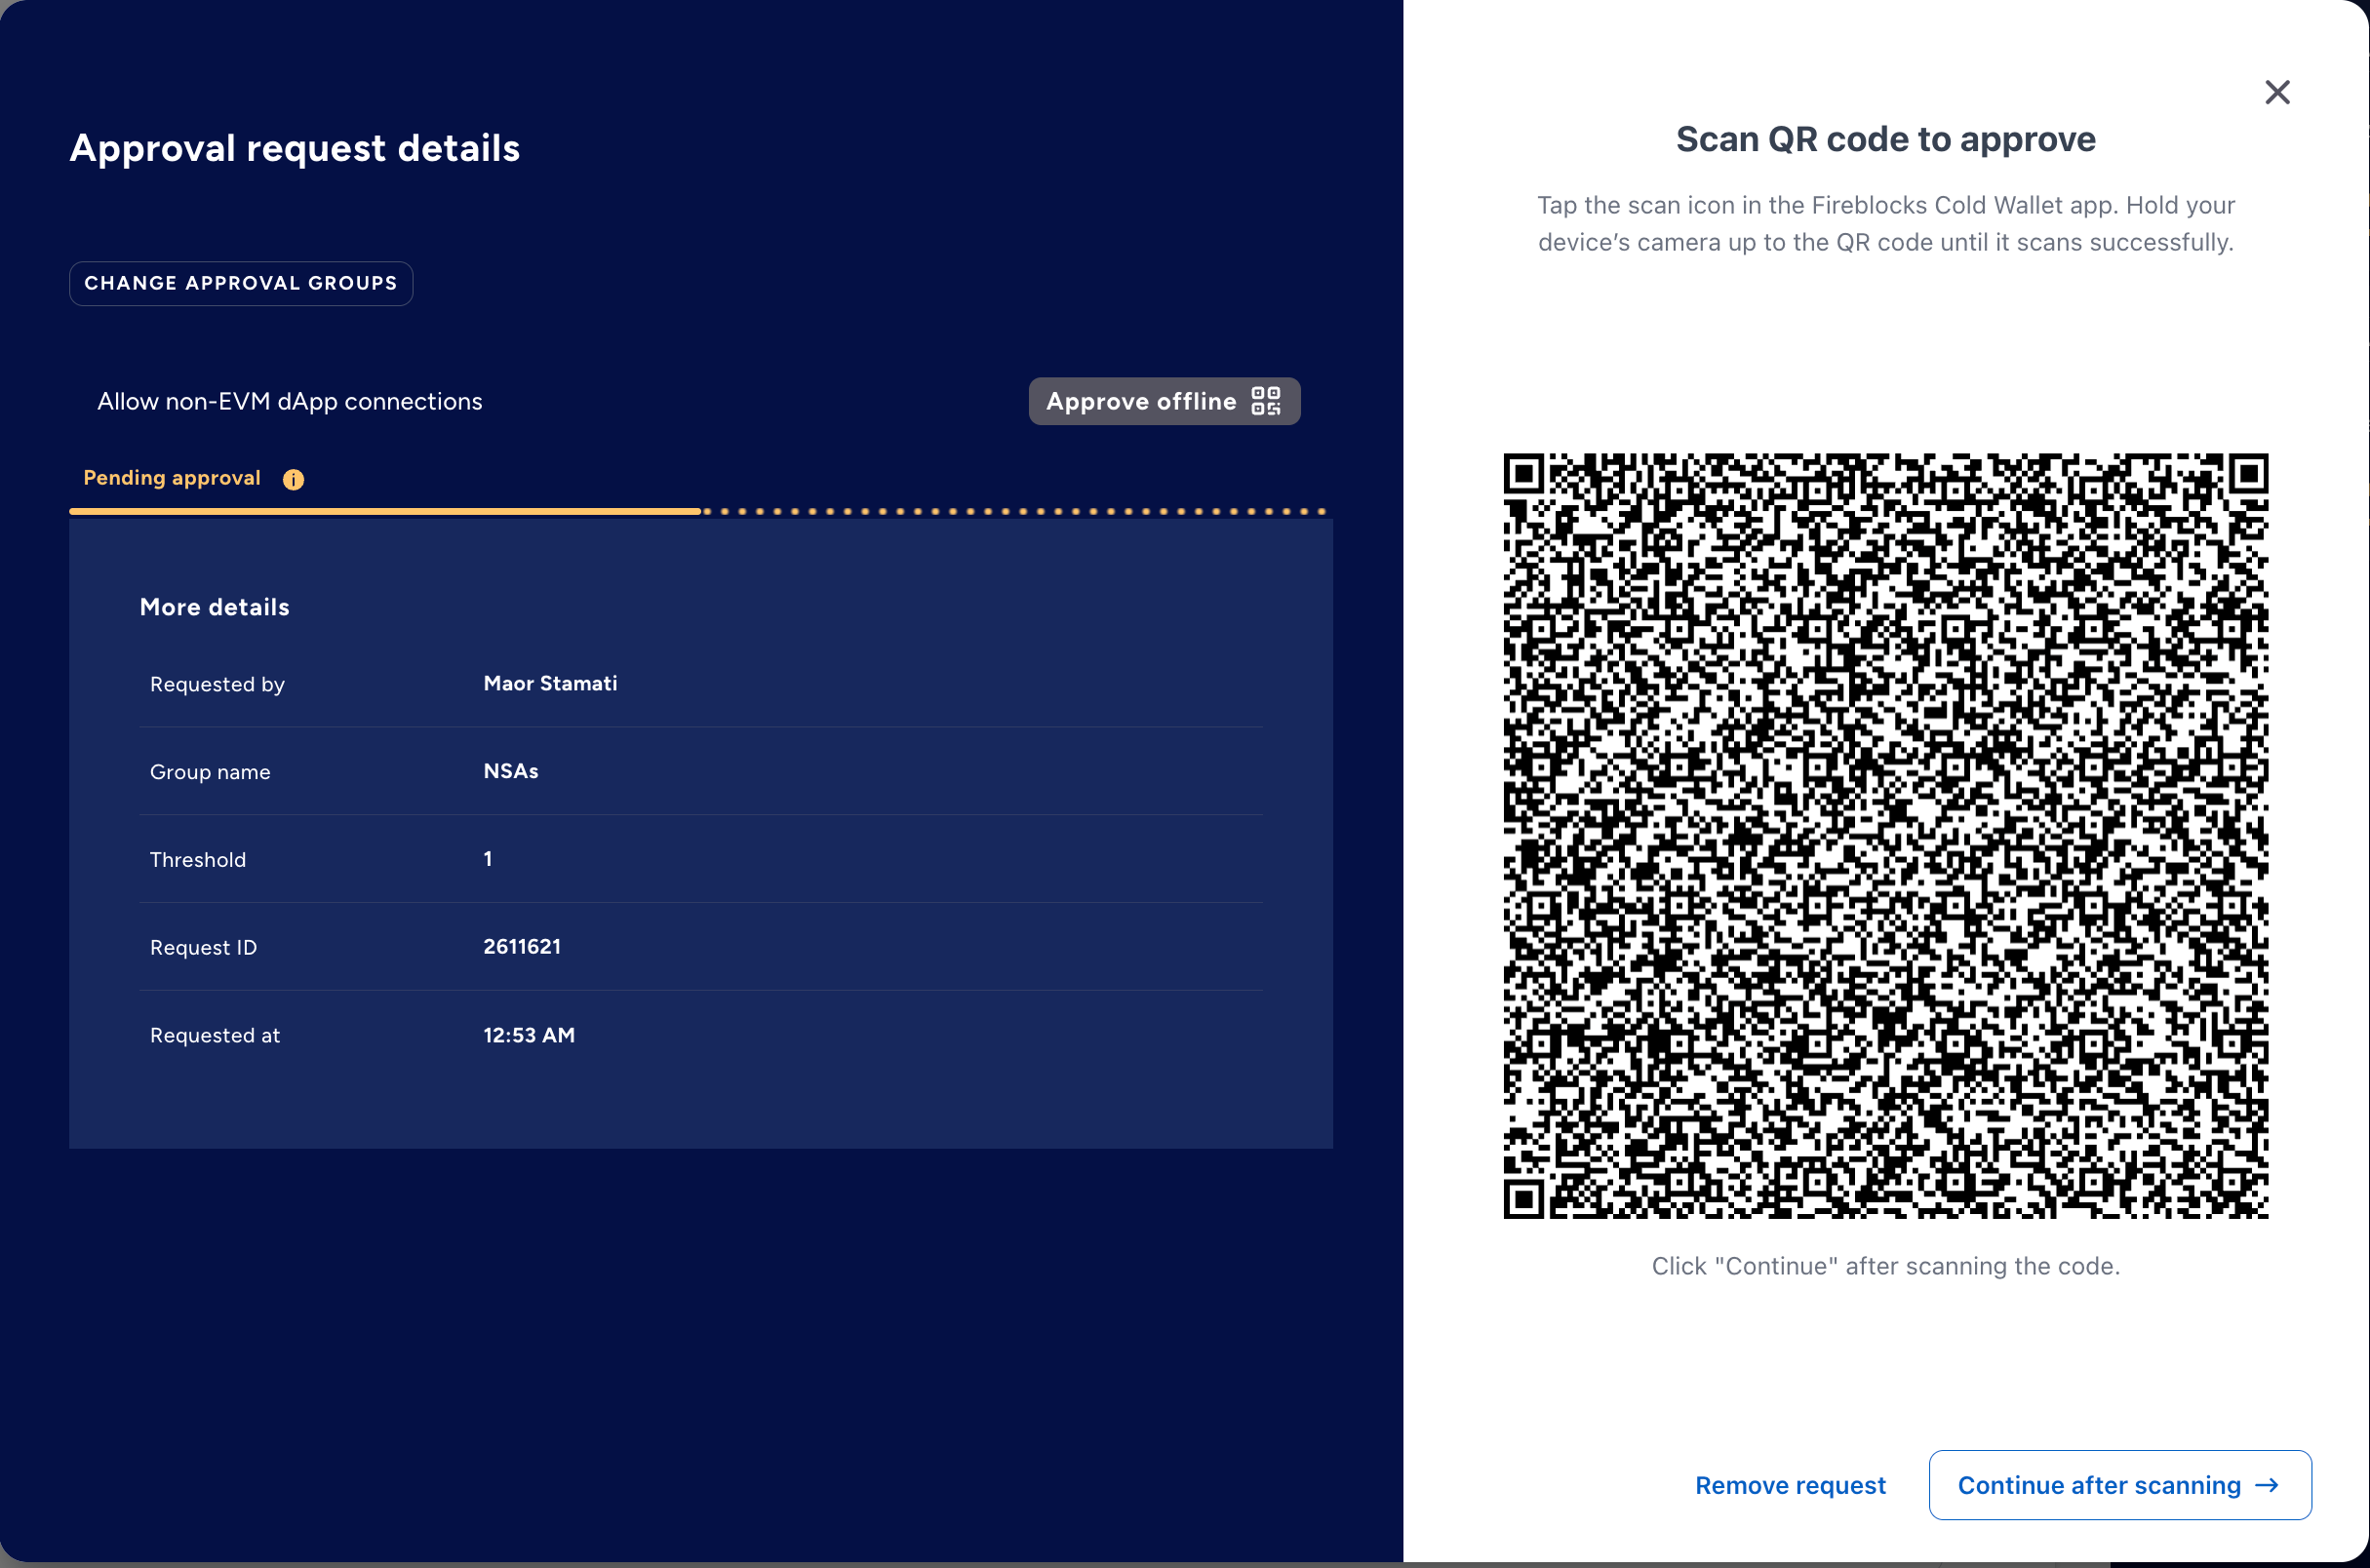The width and height of the screenshot is (2370, 1568).
Task: Click Allow non-EVM dApp connections text
Action: [290, 401]
